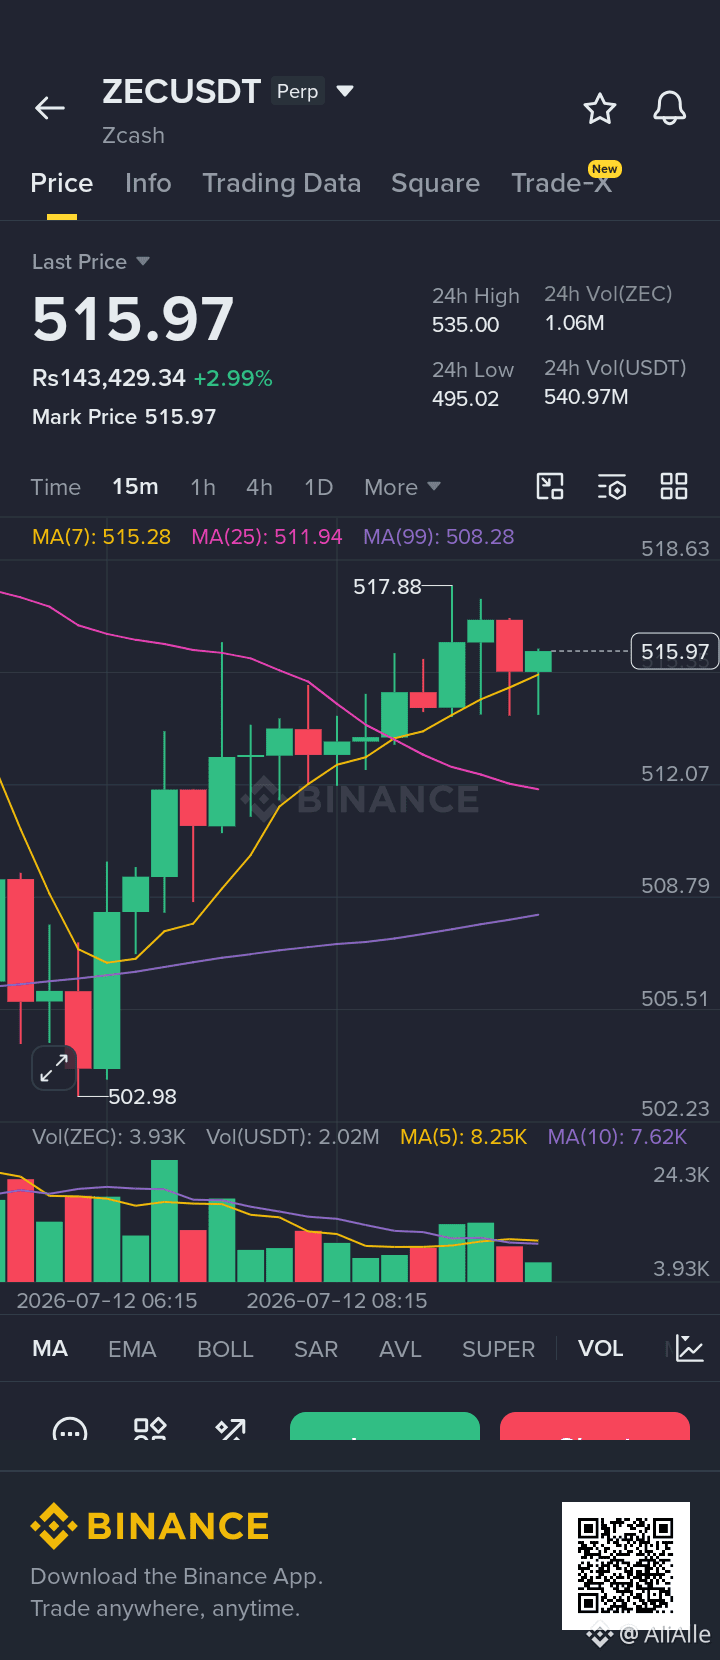
Task: Select the 1h interval
Action: [x=203, y=487]
